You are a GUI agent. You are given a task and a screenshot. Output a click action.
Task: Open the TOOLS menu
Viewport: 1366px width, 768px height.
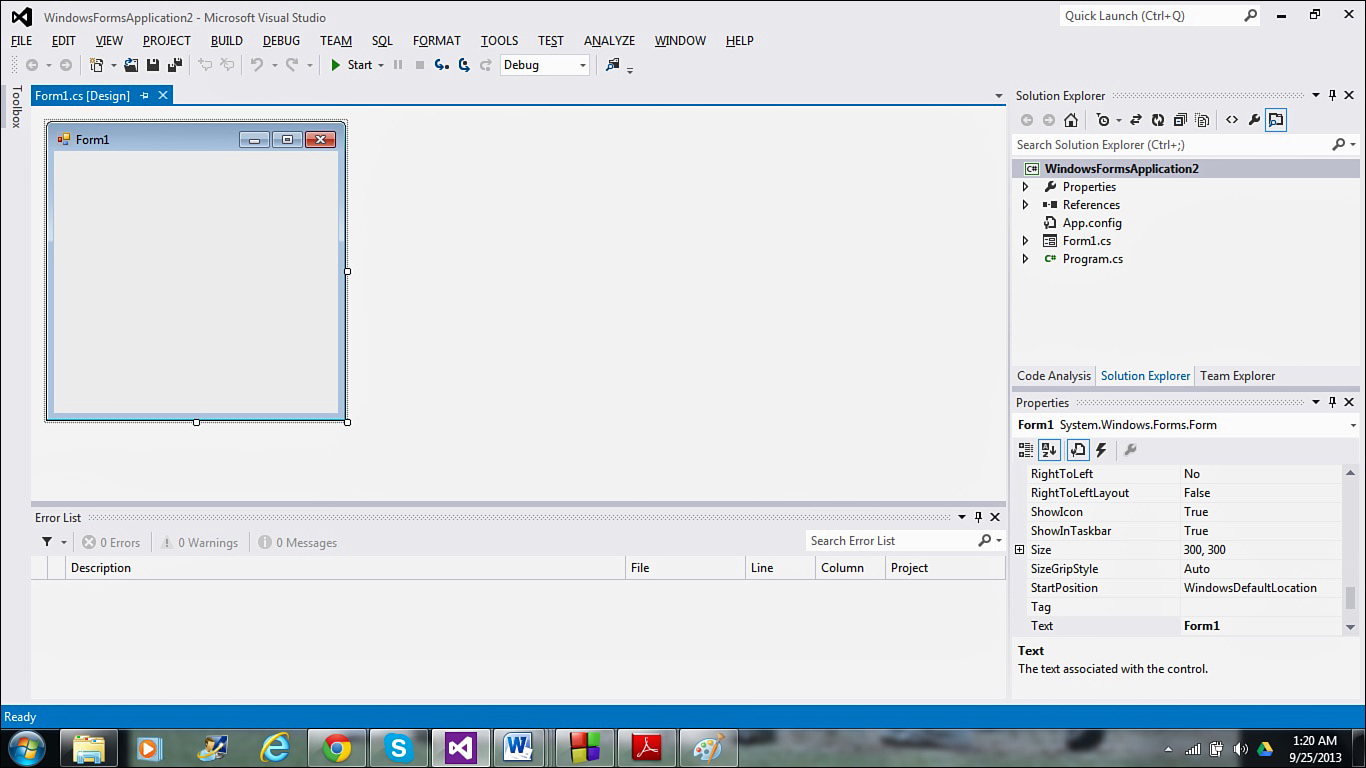click(x=499, y=41)
